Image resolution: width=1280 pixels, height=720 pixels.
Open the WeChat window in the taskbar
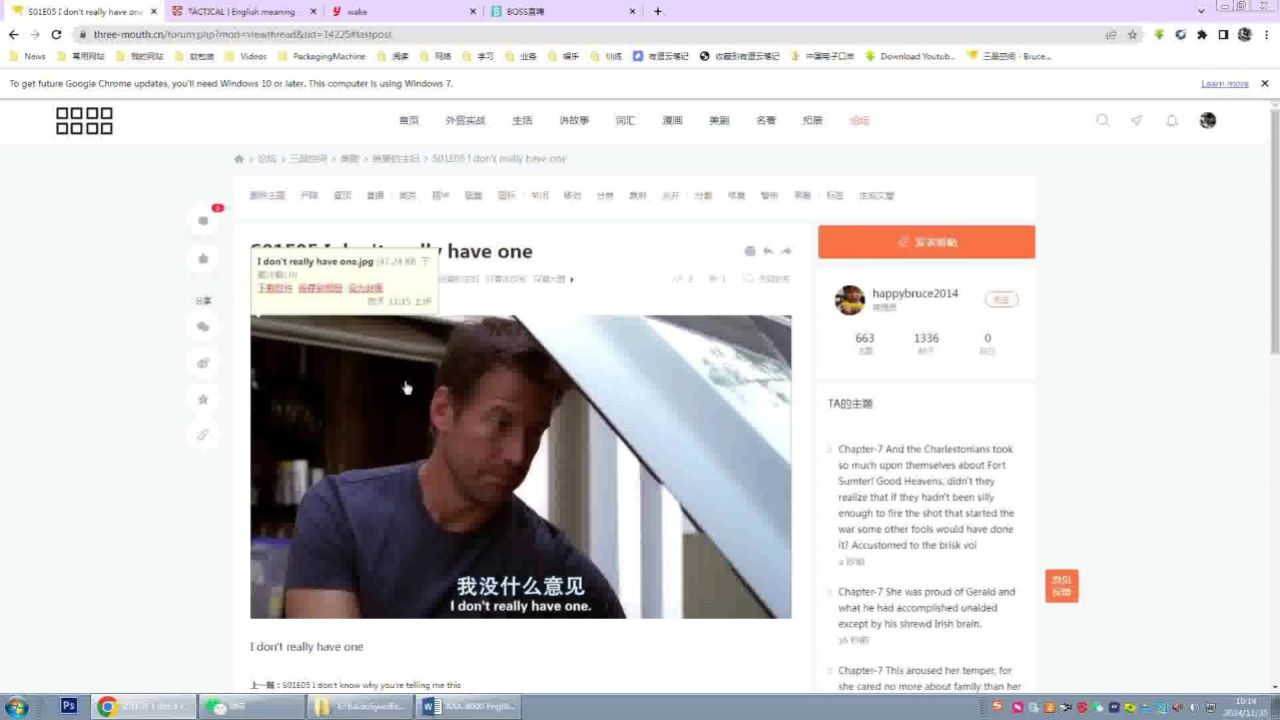253,706
